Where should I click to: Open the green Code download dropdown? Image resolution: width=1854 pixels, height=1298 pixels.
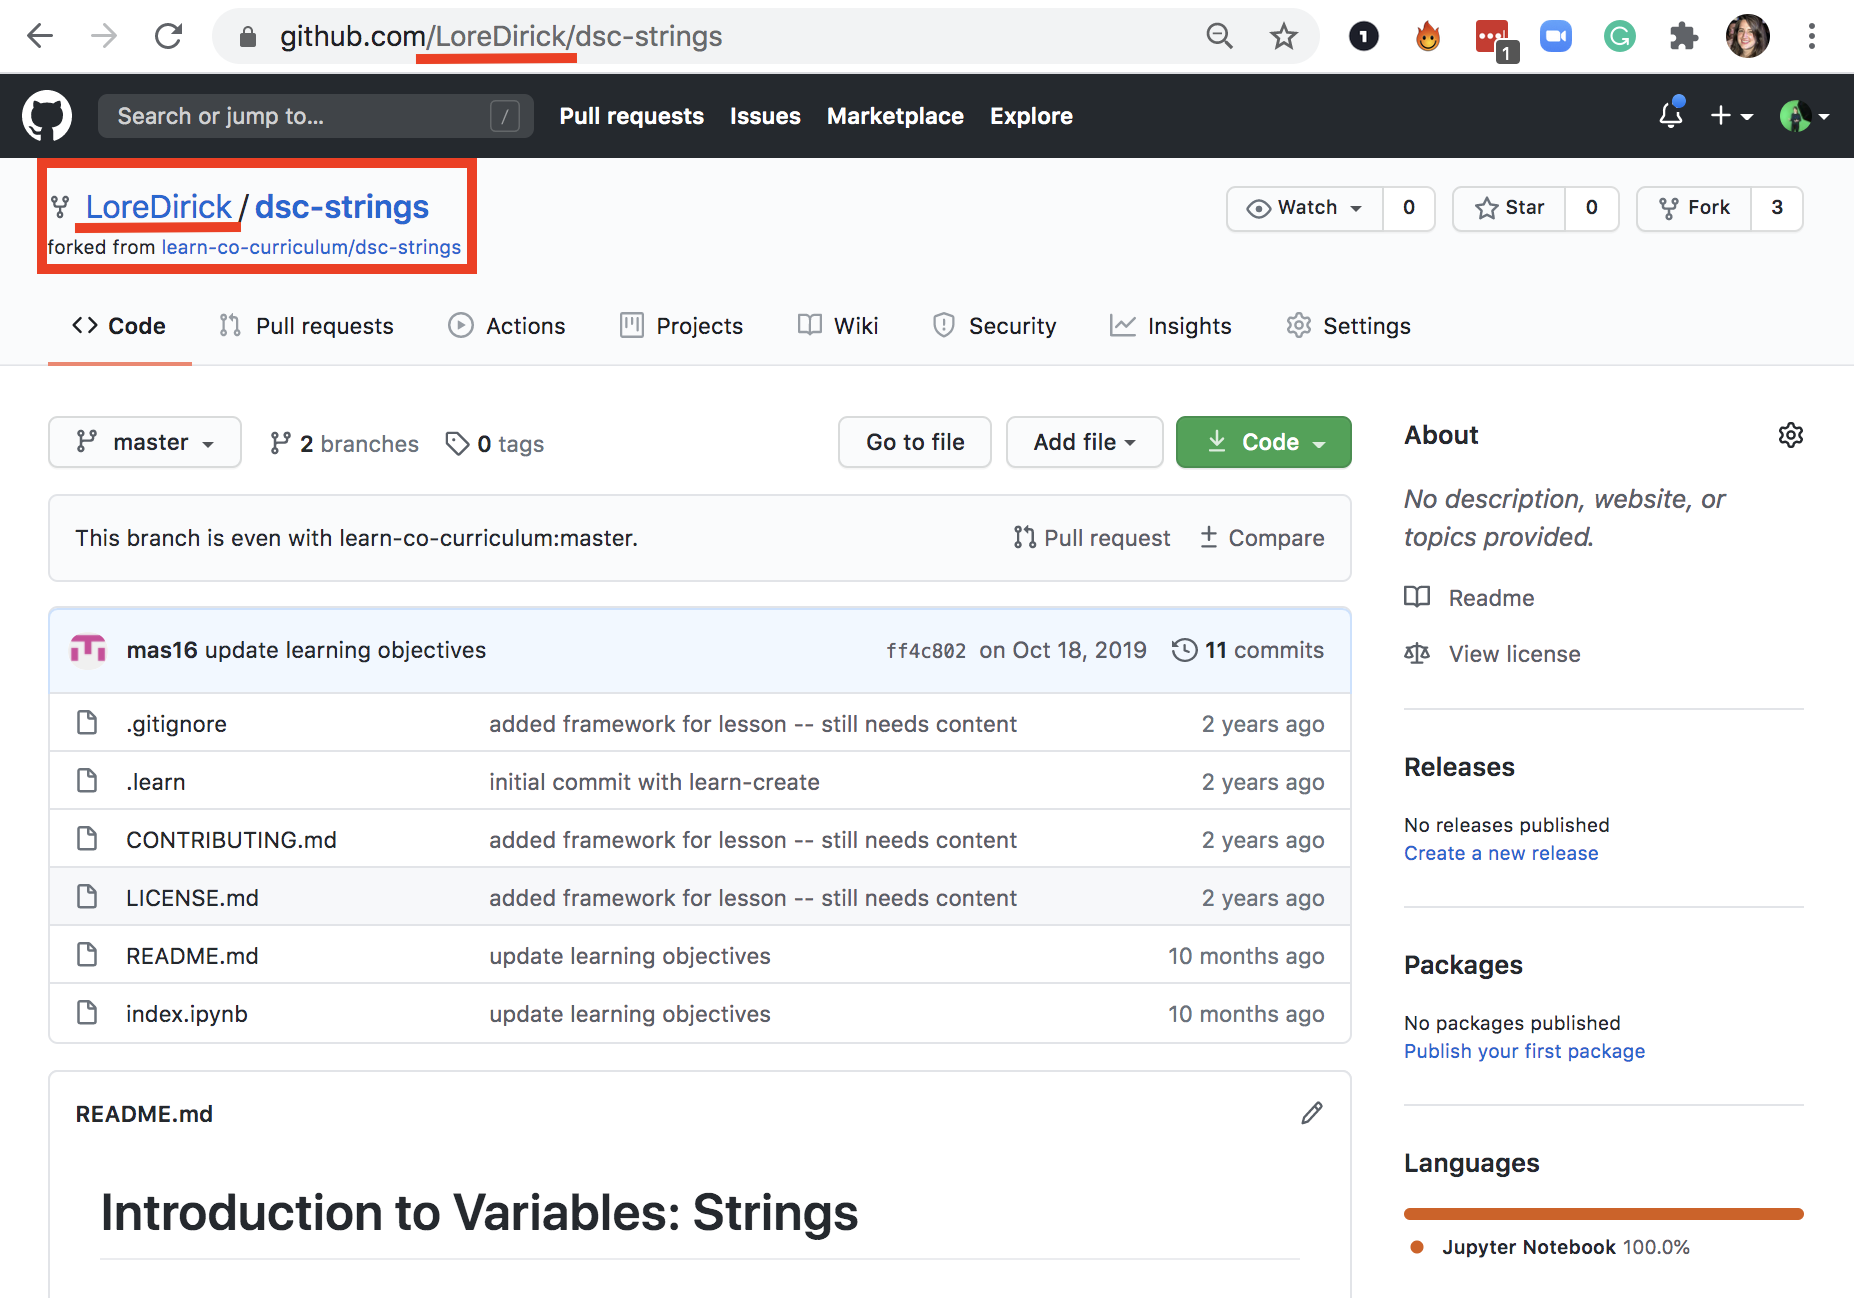1264,442
